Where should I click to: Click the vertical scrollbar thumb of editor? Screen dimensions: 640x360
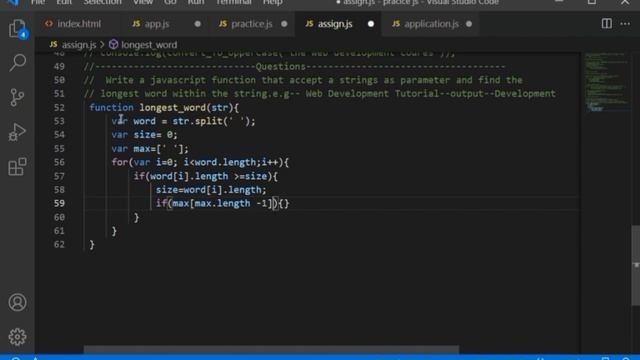click(x=636, y=265)
